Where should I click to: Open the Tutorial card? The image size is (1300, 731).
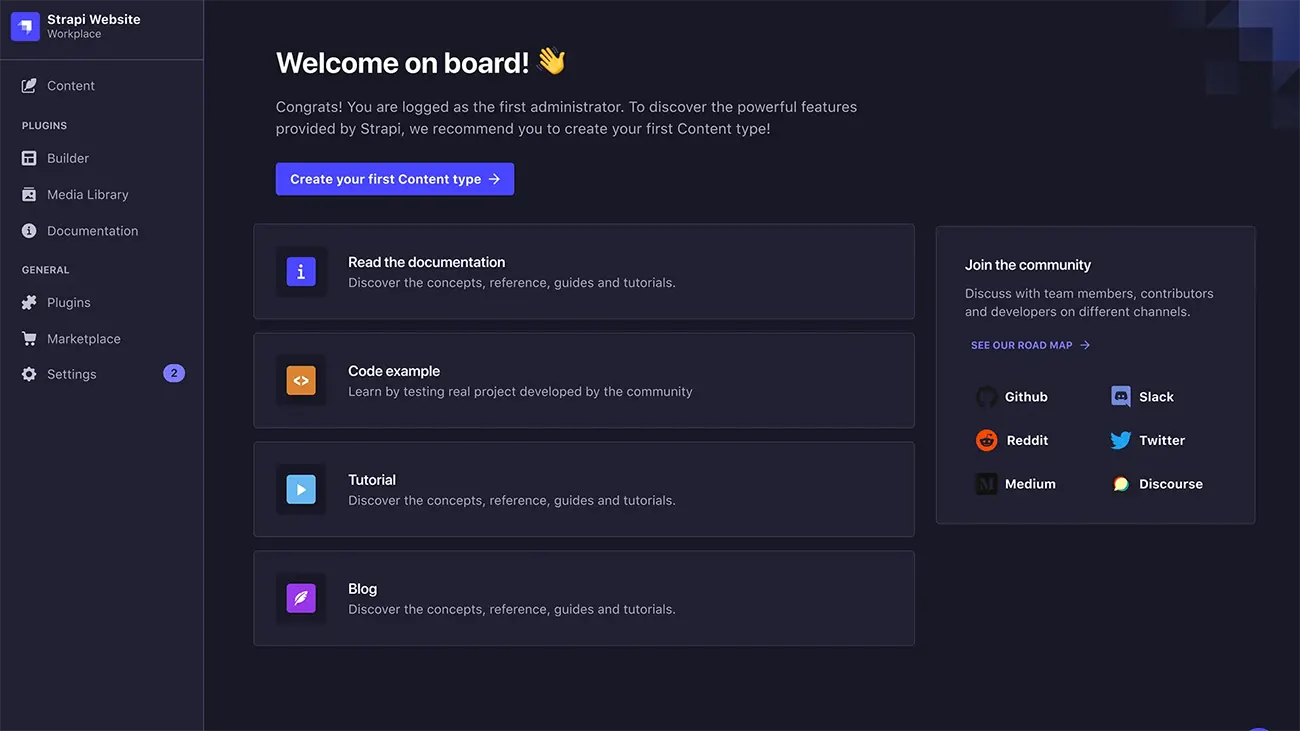point(584,490)
